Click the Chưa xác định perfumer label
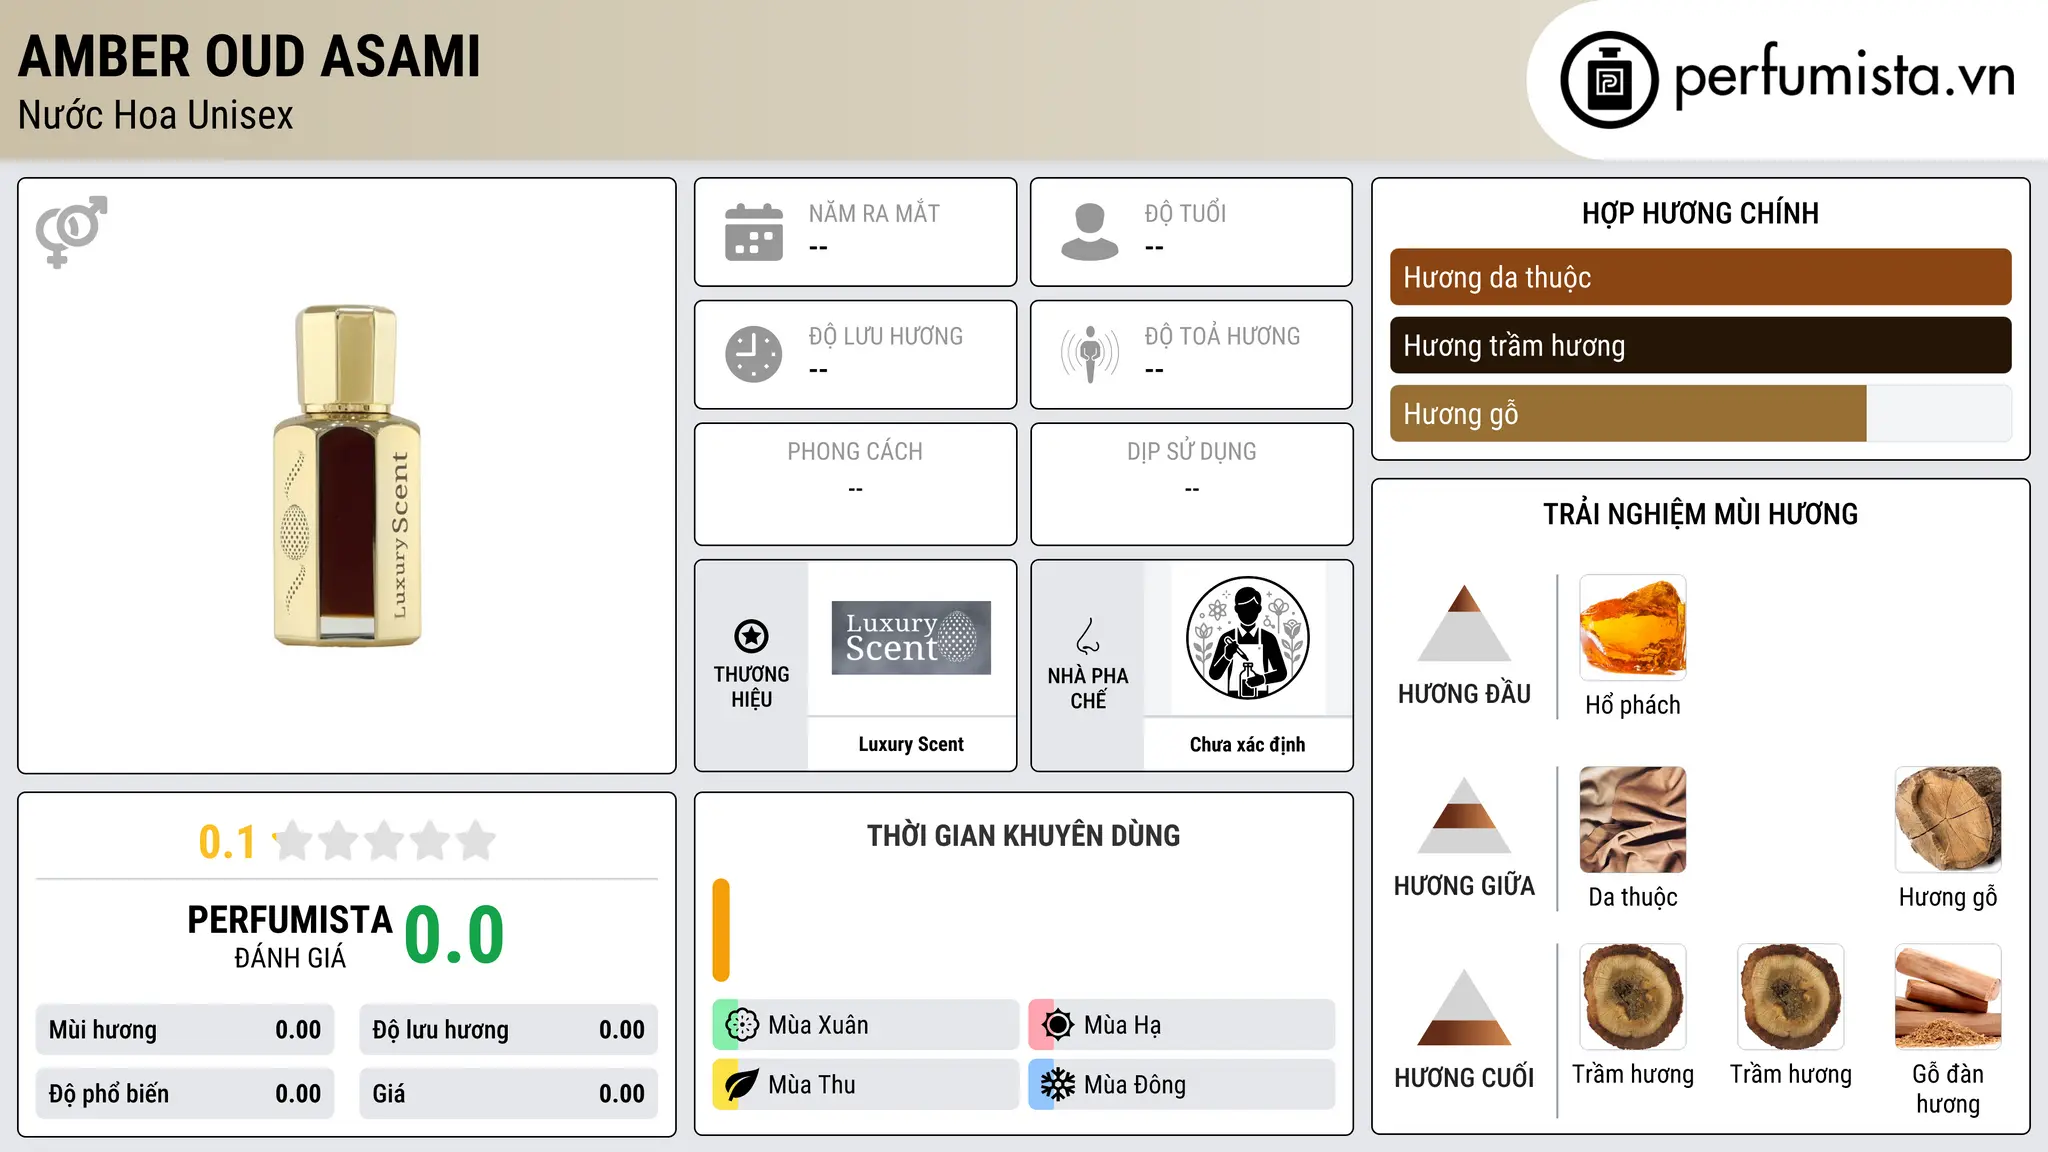This screenshot has height=1152, width=2048. coord(1247,744)
